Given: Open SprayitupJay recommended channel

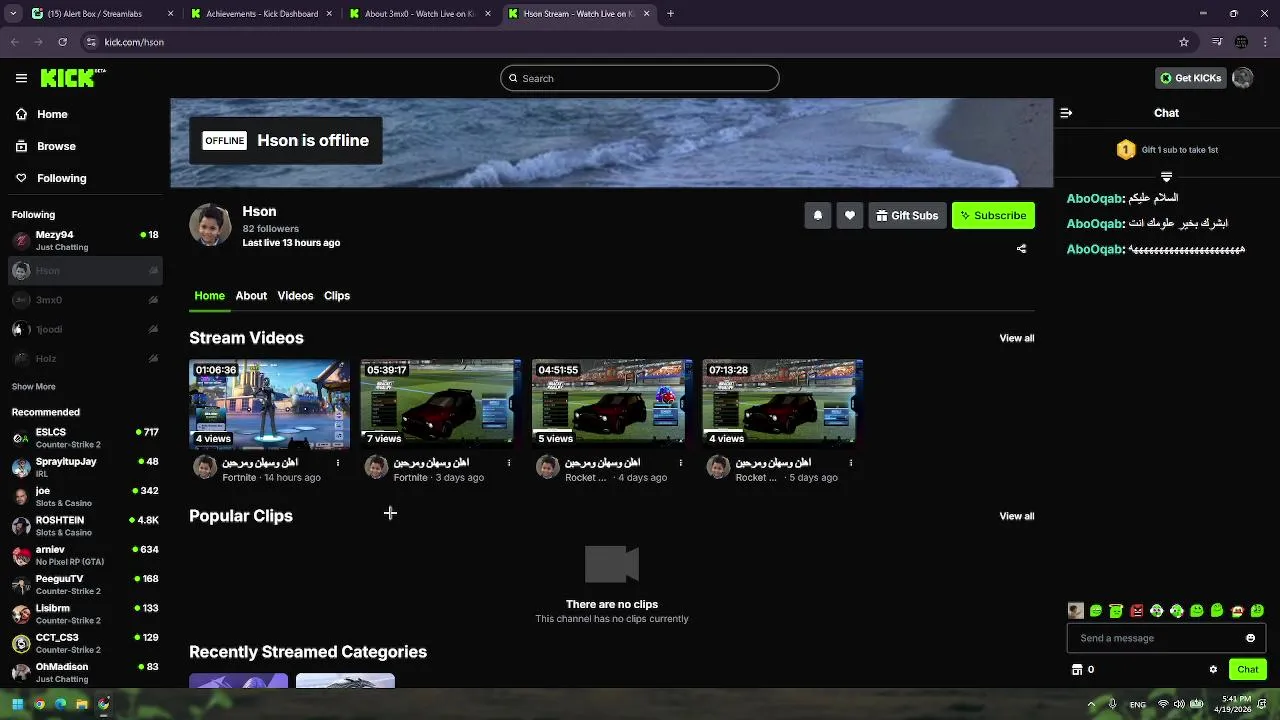Looking at the screenshot, I should (85, 467).
